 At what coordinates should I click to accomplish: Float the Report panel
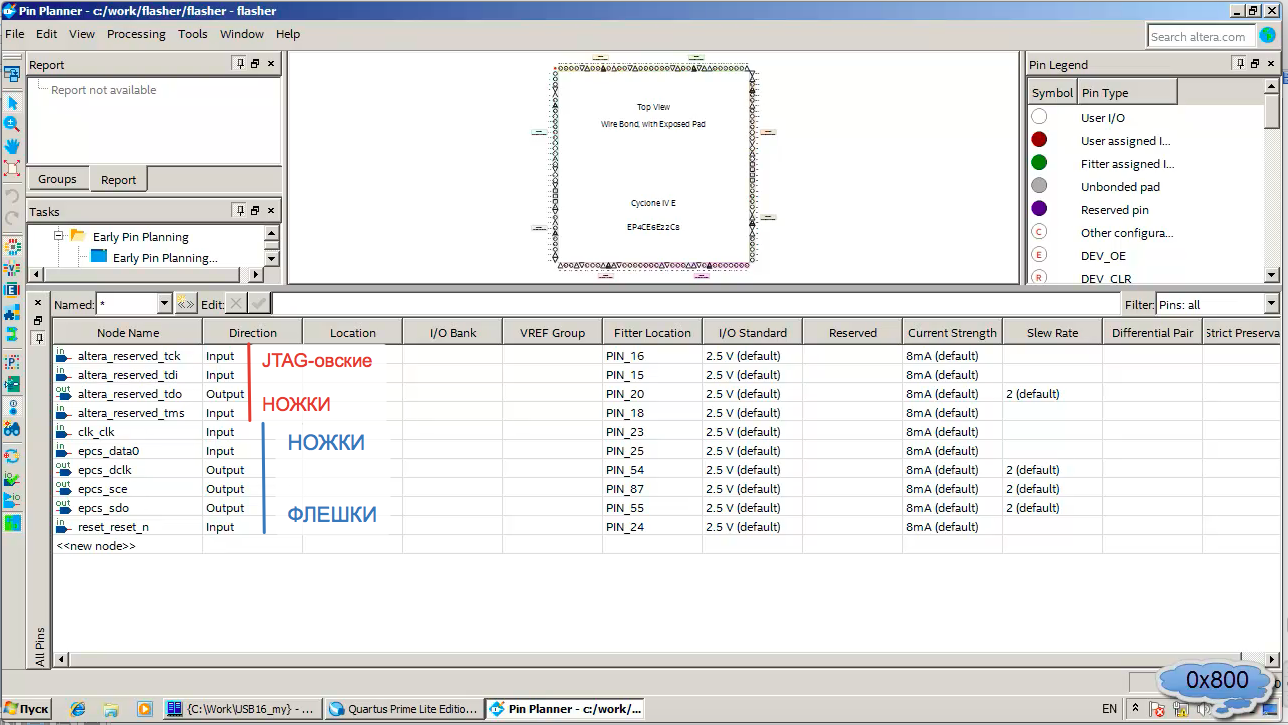click(x=255, y=63)
